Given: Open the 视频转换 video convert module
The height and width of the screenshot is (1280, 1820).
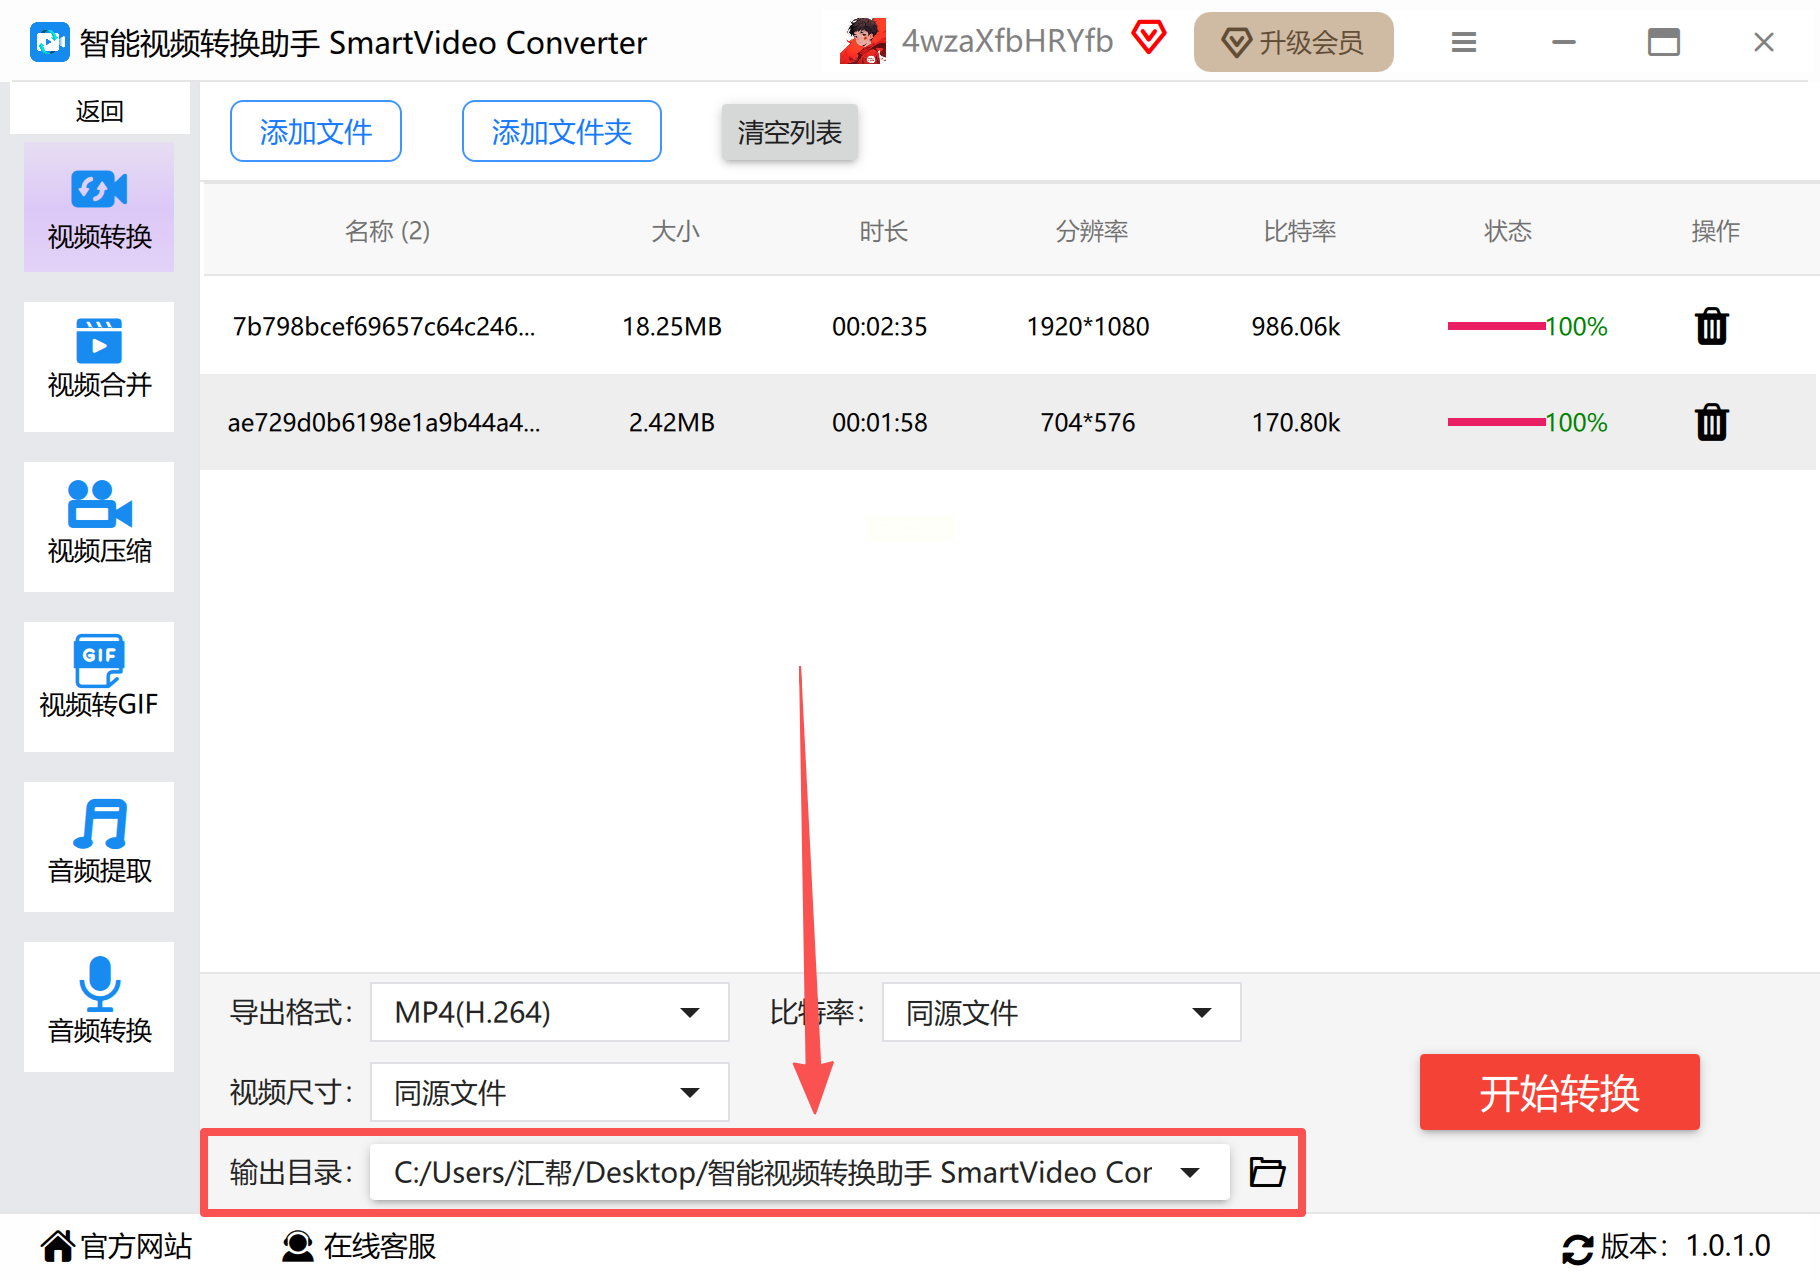Looking at the screenshot, I should [99, 207].
